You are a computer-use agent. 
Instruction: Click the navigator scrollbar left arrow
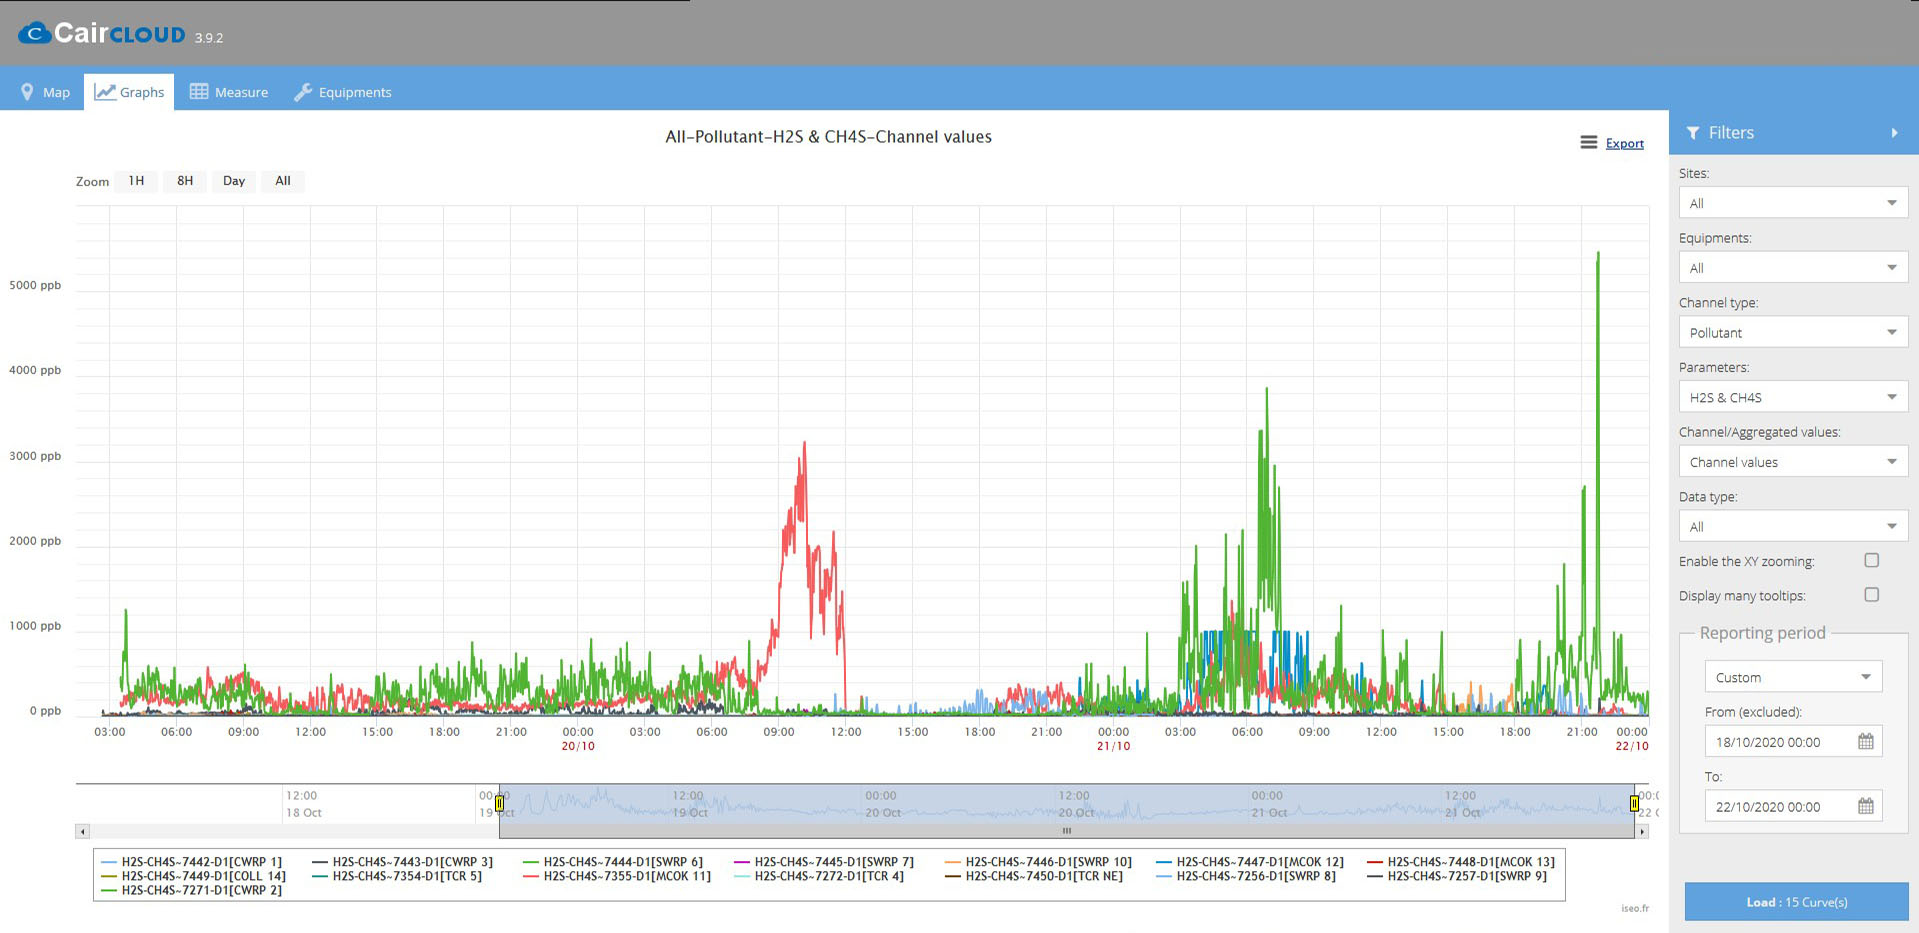(83, 831)
